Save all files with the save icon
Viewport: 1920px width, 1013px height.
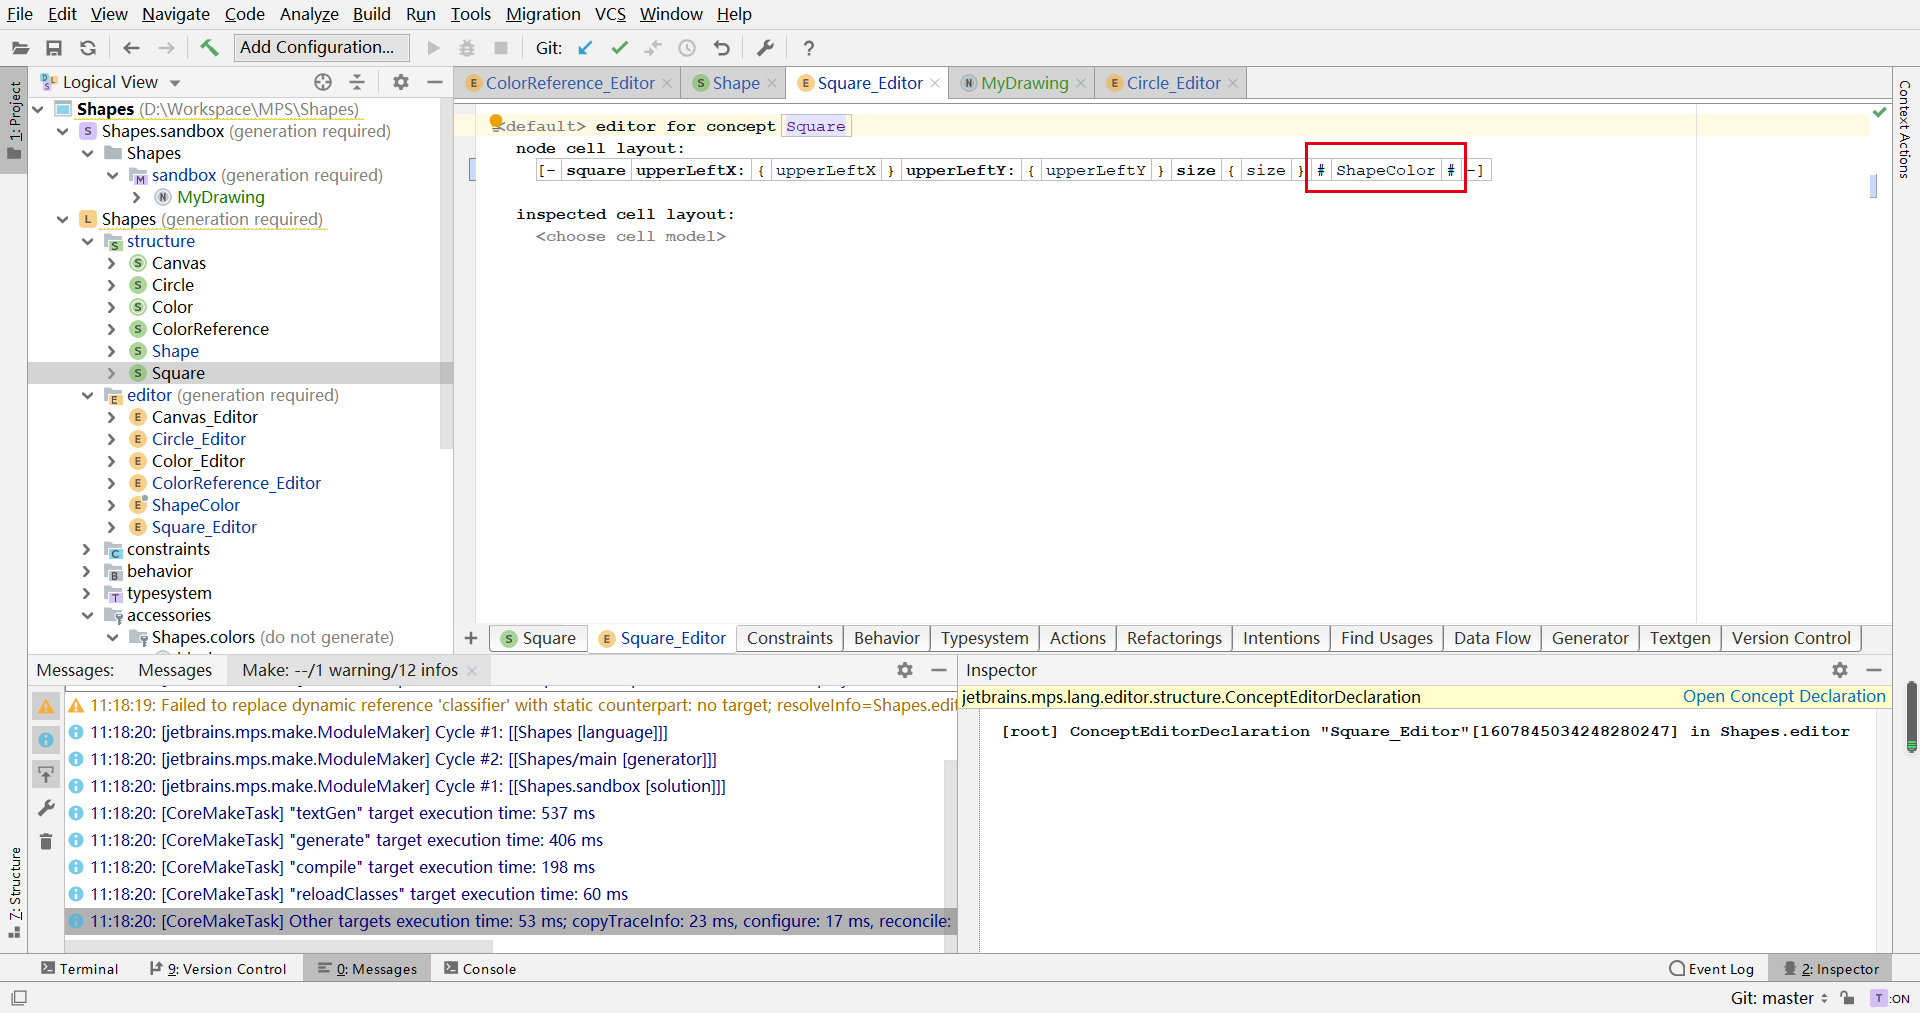pos(54,47)
